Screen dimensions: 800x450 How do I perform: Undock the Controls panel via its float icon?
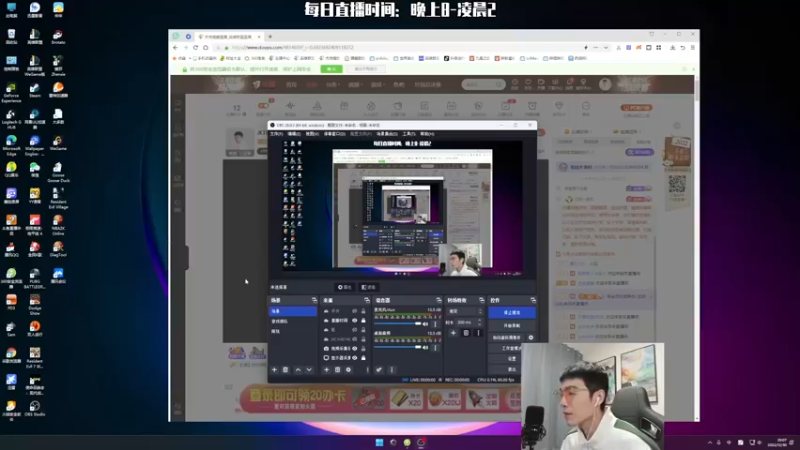pyautogui.click(x=533, y=300)
